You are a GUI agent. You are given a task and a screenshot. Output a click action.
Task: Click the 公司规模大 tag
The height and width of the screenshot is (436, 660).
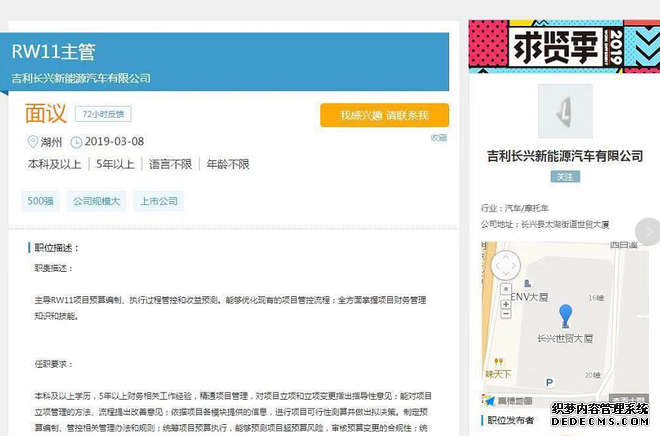[x=97, y=201]
